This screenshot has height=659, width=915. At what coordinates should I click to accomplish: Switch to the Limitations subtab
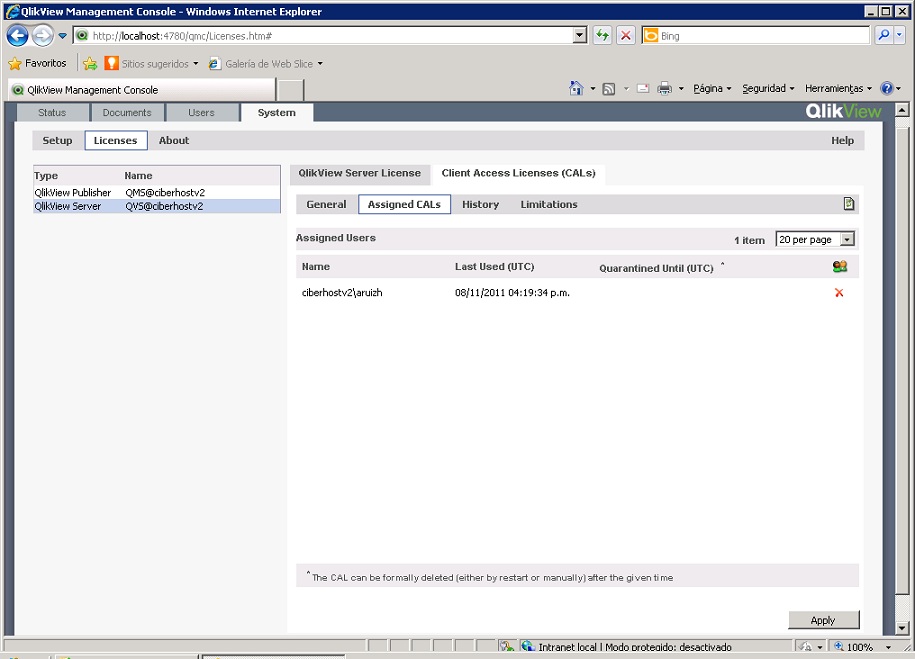click(549, 204)
